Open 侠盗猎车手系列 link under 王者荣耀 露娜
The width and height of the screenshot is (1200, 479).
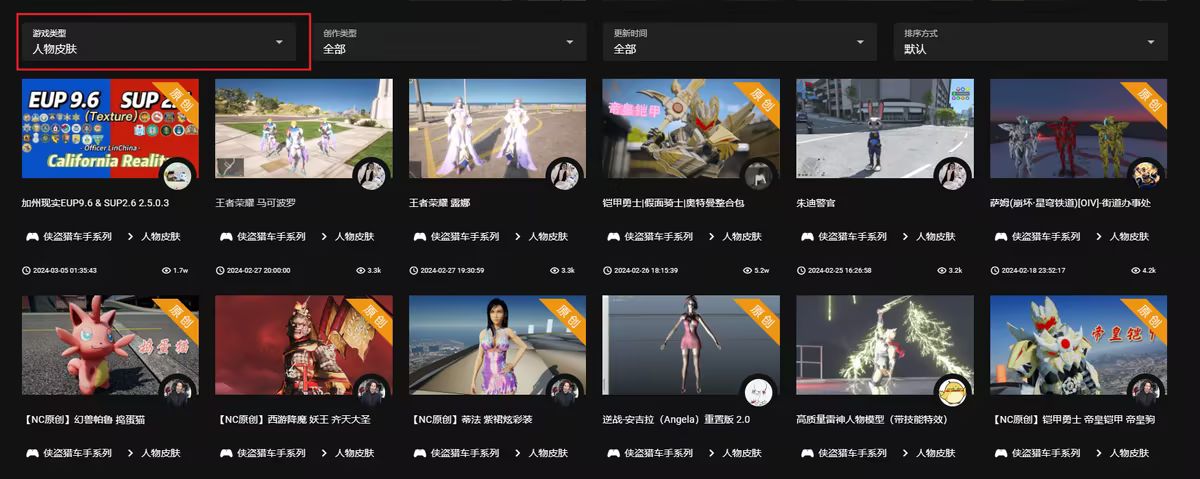pos(465,237)
